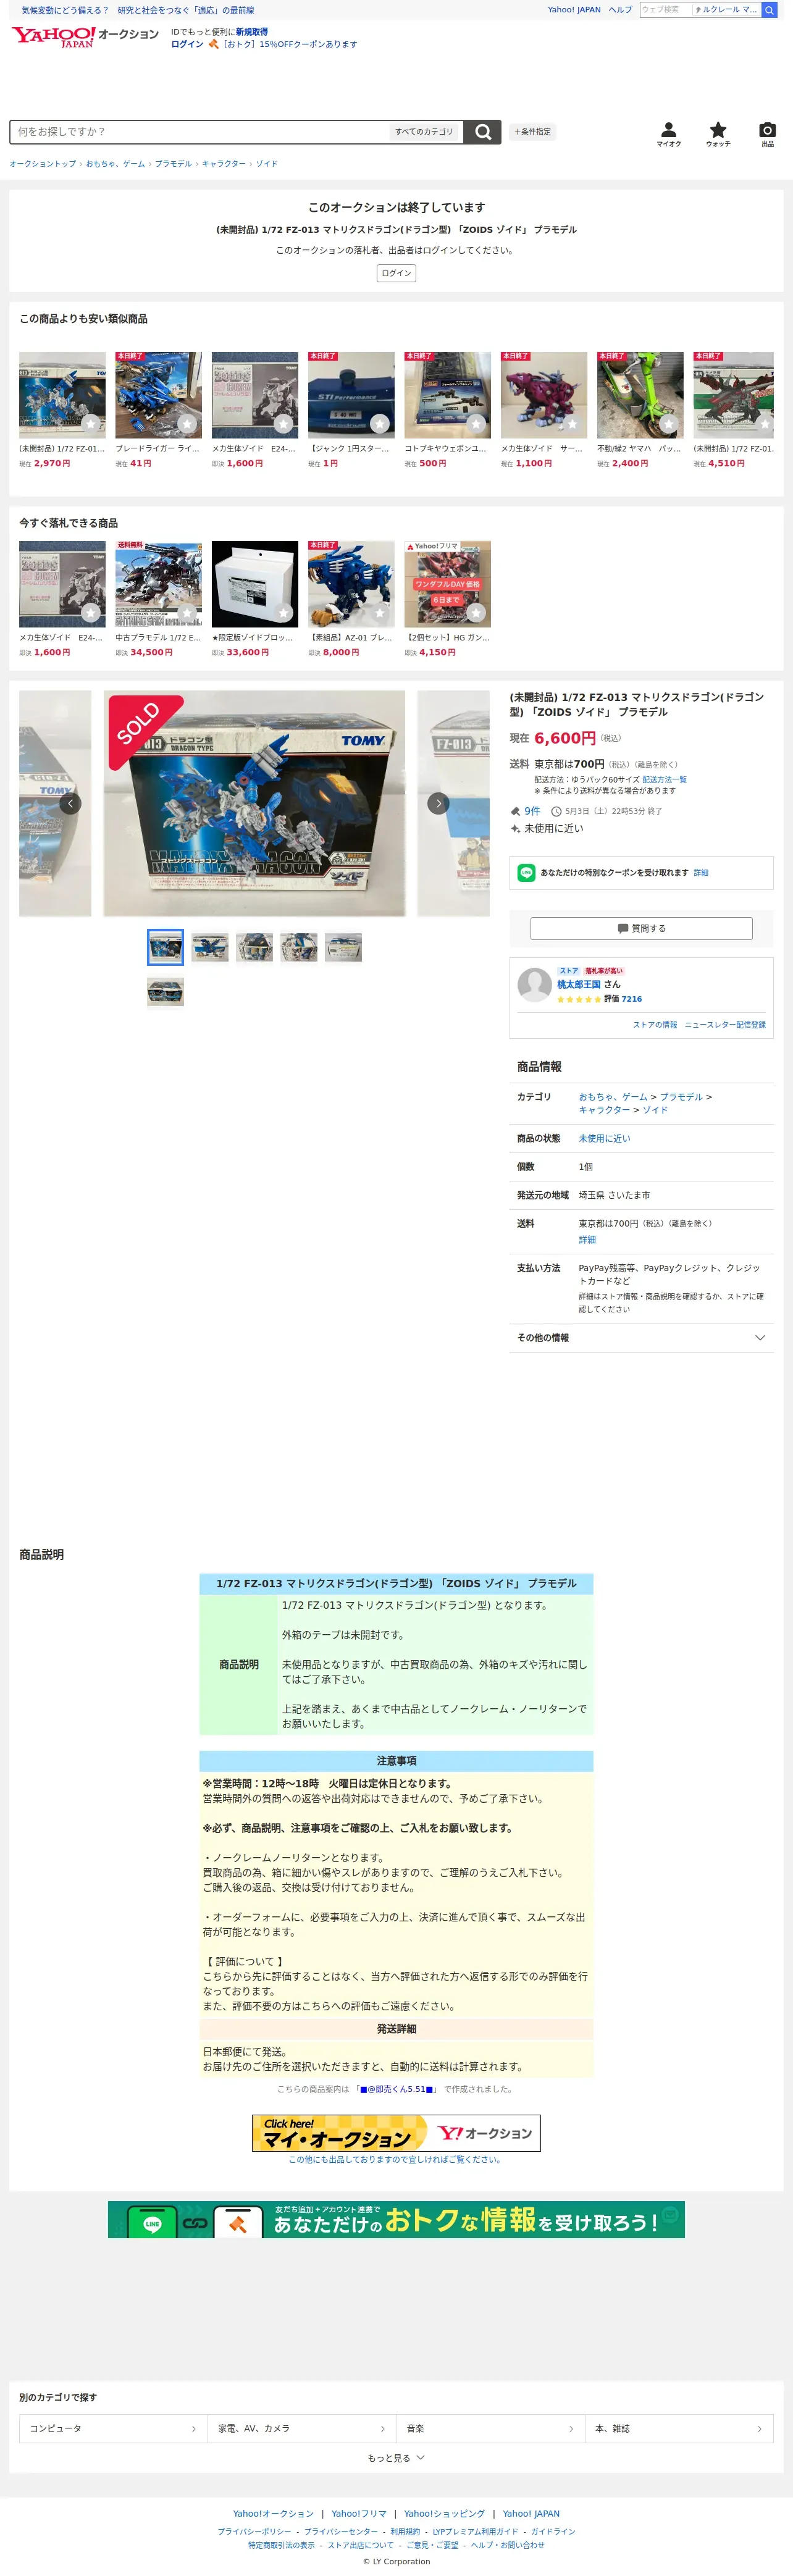Click @即売くん5.51 link
793x2576 pixels.
[x=397, y=2089]
